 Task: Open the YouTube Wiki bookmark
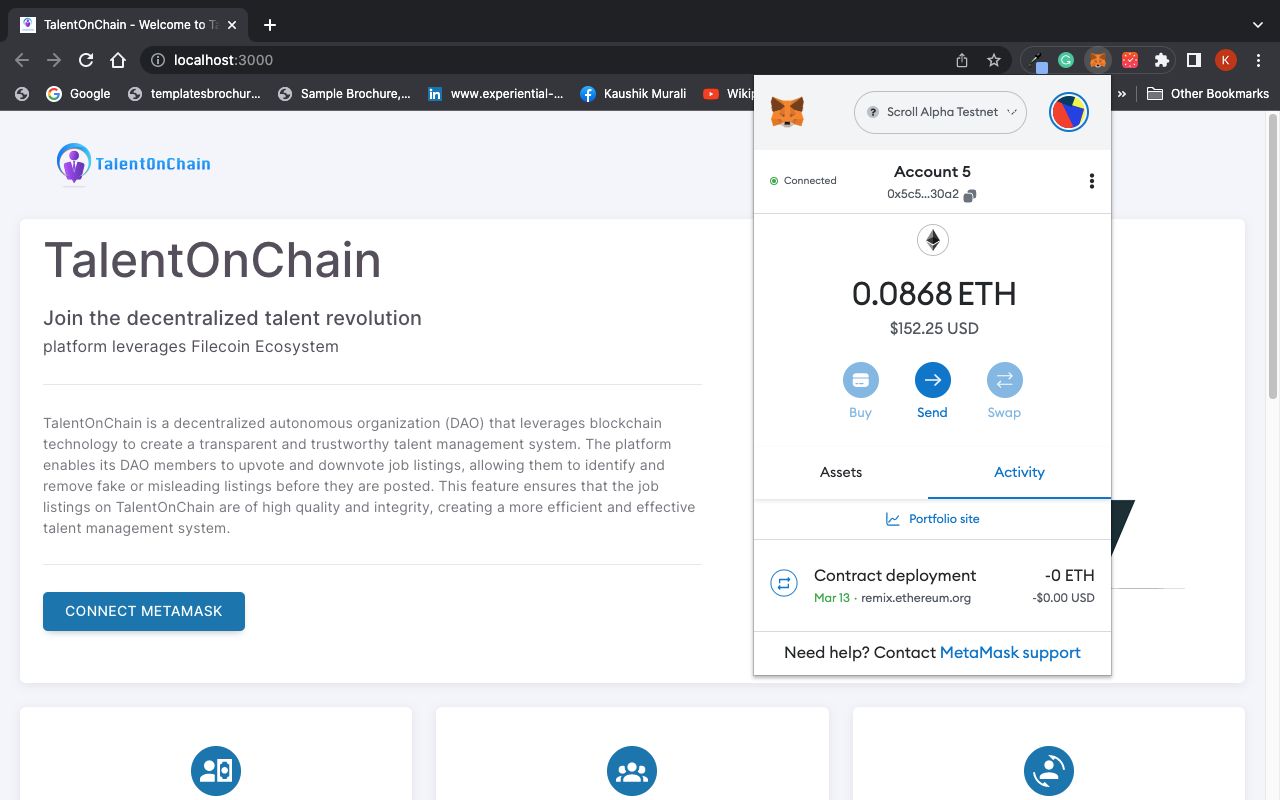tap(727, 93)
